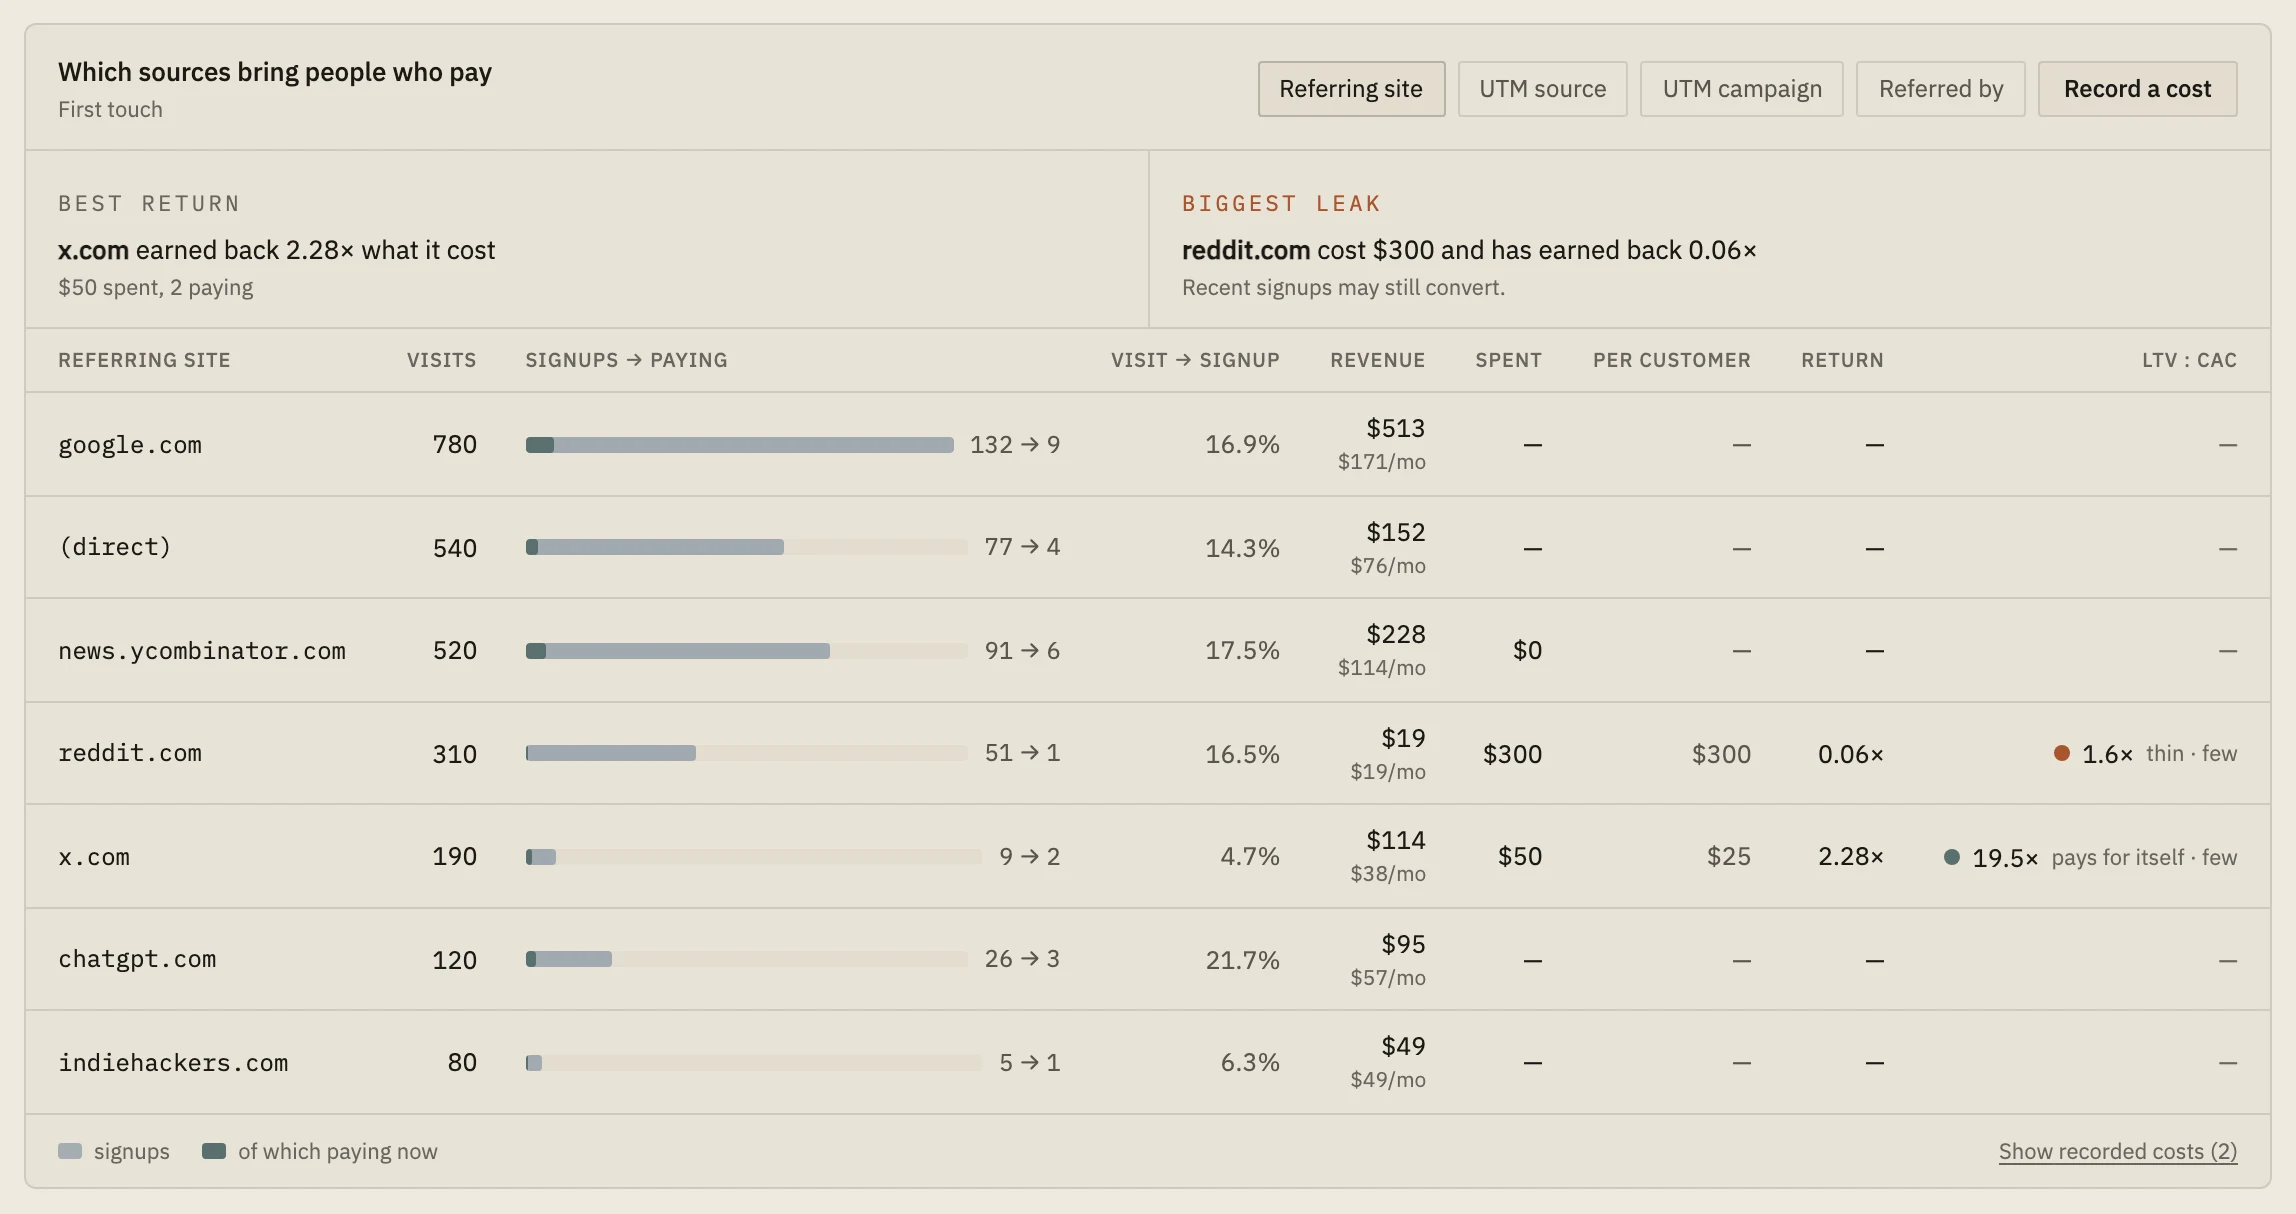Click the $0 spent value for news.ycombinator.com
Image resolution: width=2296 pixels, height=1214 pixels.
pyautogui.click(x=1527, y=650)
